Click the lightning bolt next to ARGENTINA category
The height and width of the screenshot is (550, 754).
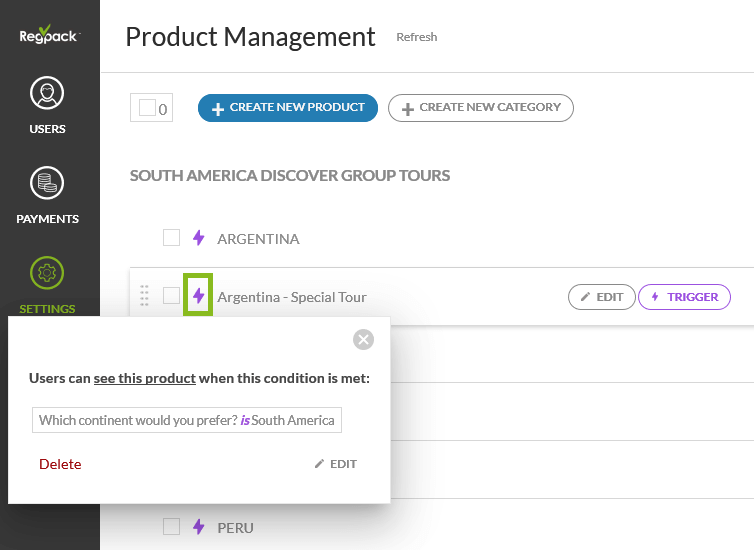198,238
